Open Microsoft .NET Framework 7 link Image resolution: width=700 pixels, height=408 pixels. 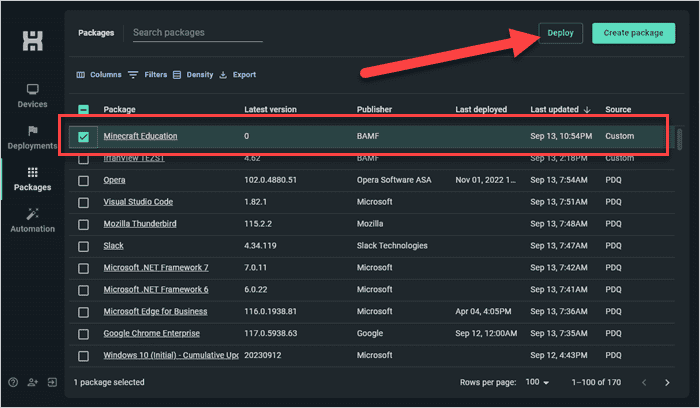click(156, 267)
